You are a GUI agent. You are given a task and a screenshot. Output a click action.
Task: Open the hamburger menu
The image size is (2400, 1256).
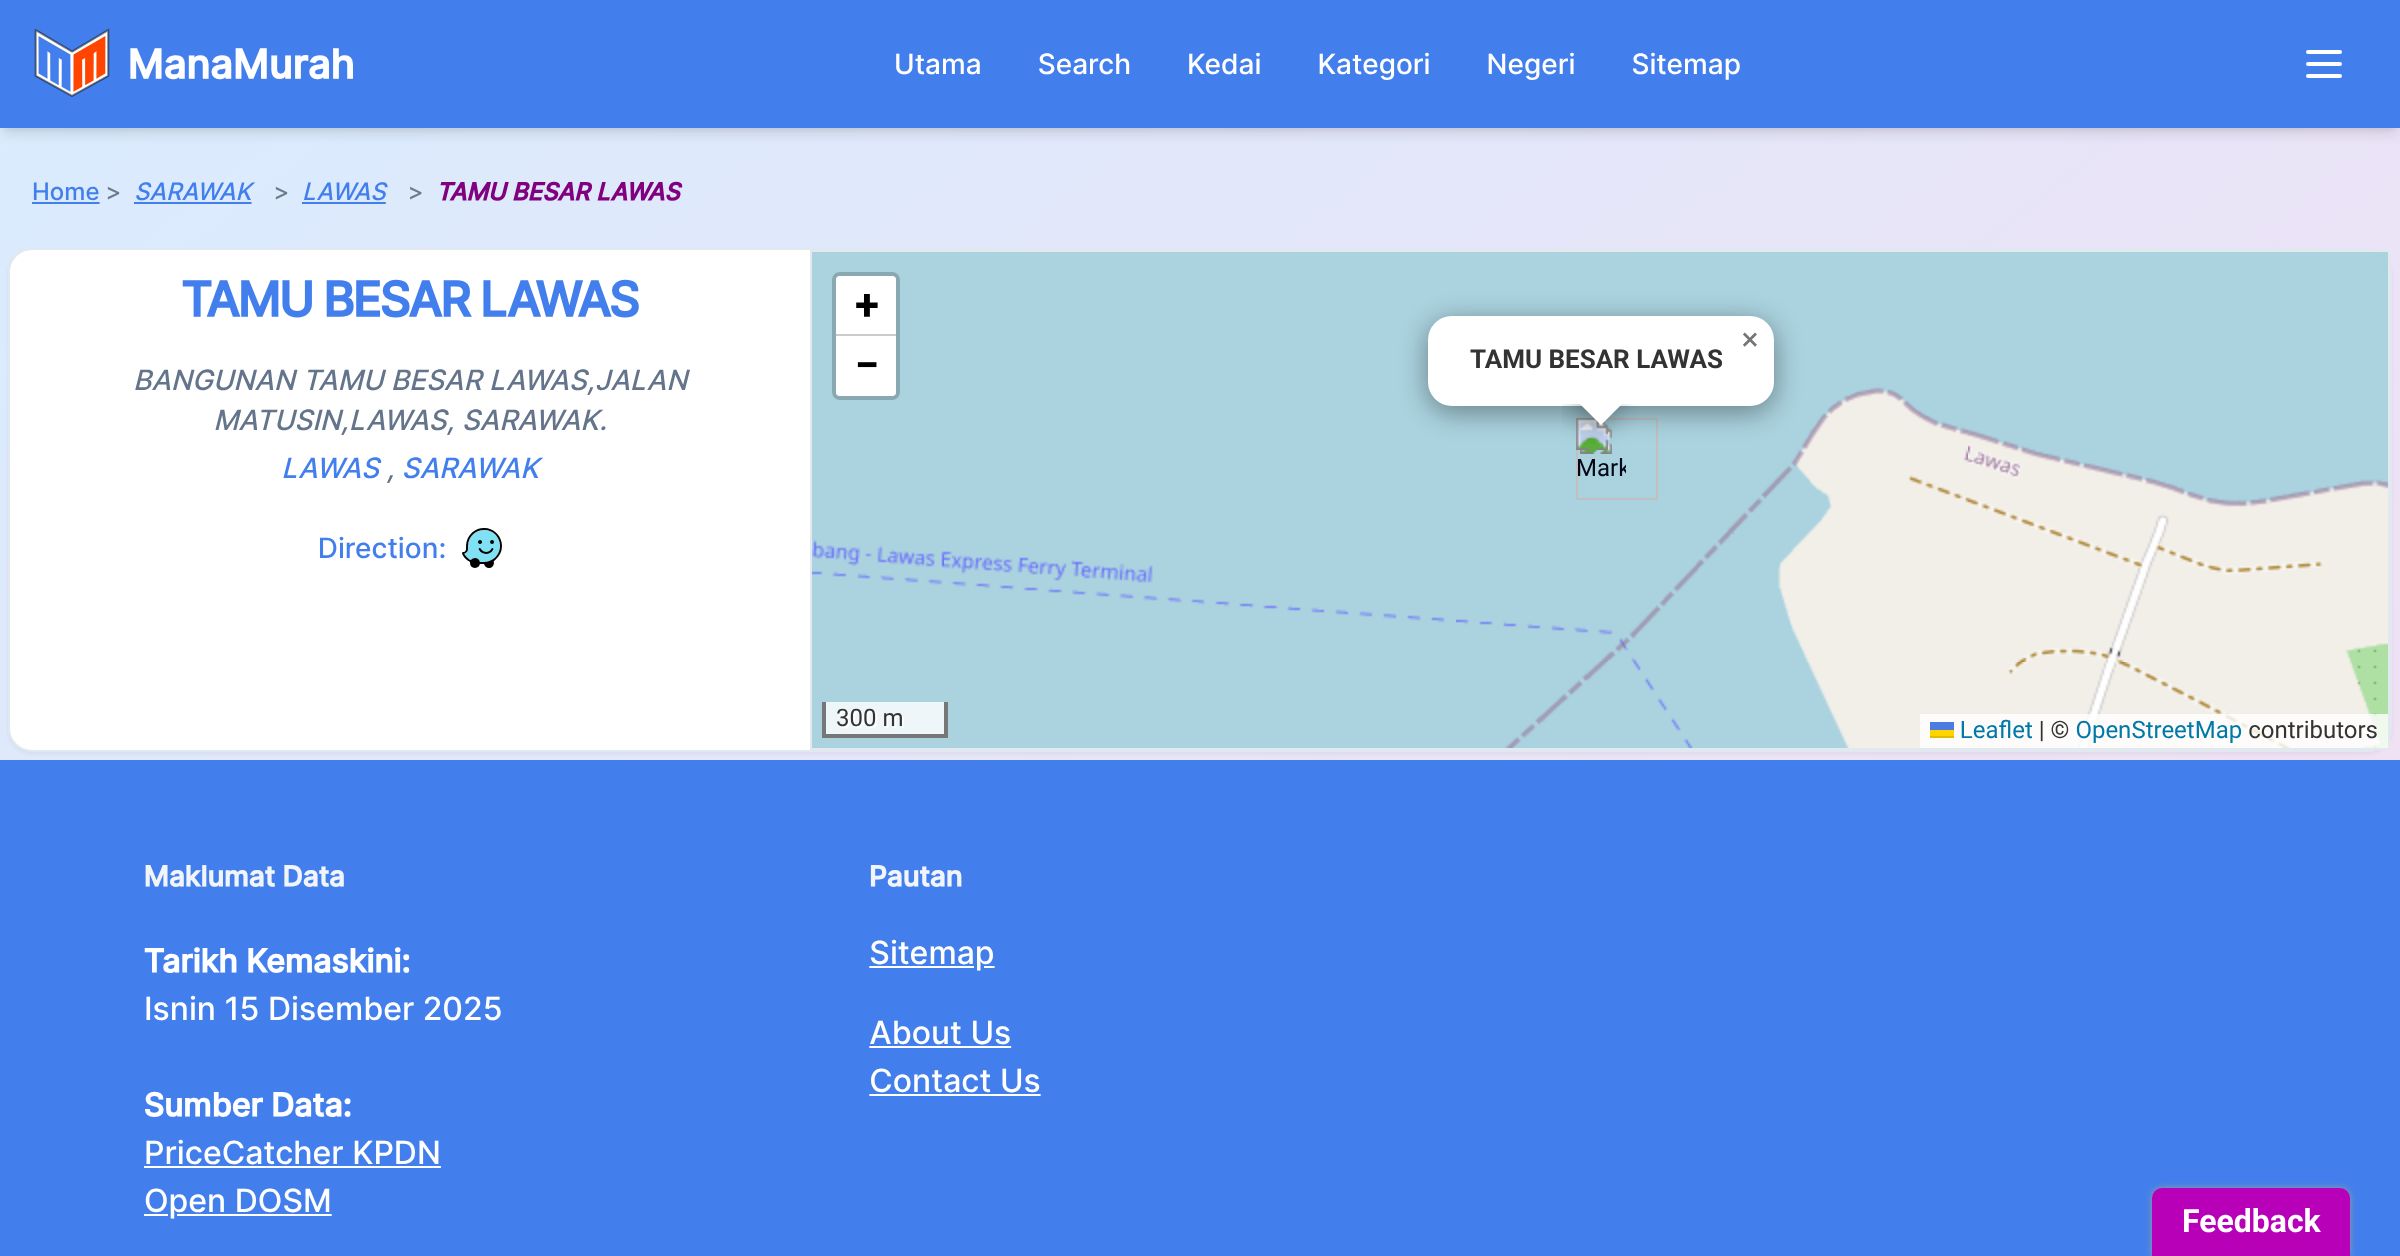click(2323, 64)
